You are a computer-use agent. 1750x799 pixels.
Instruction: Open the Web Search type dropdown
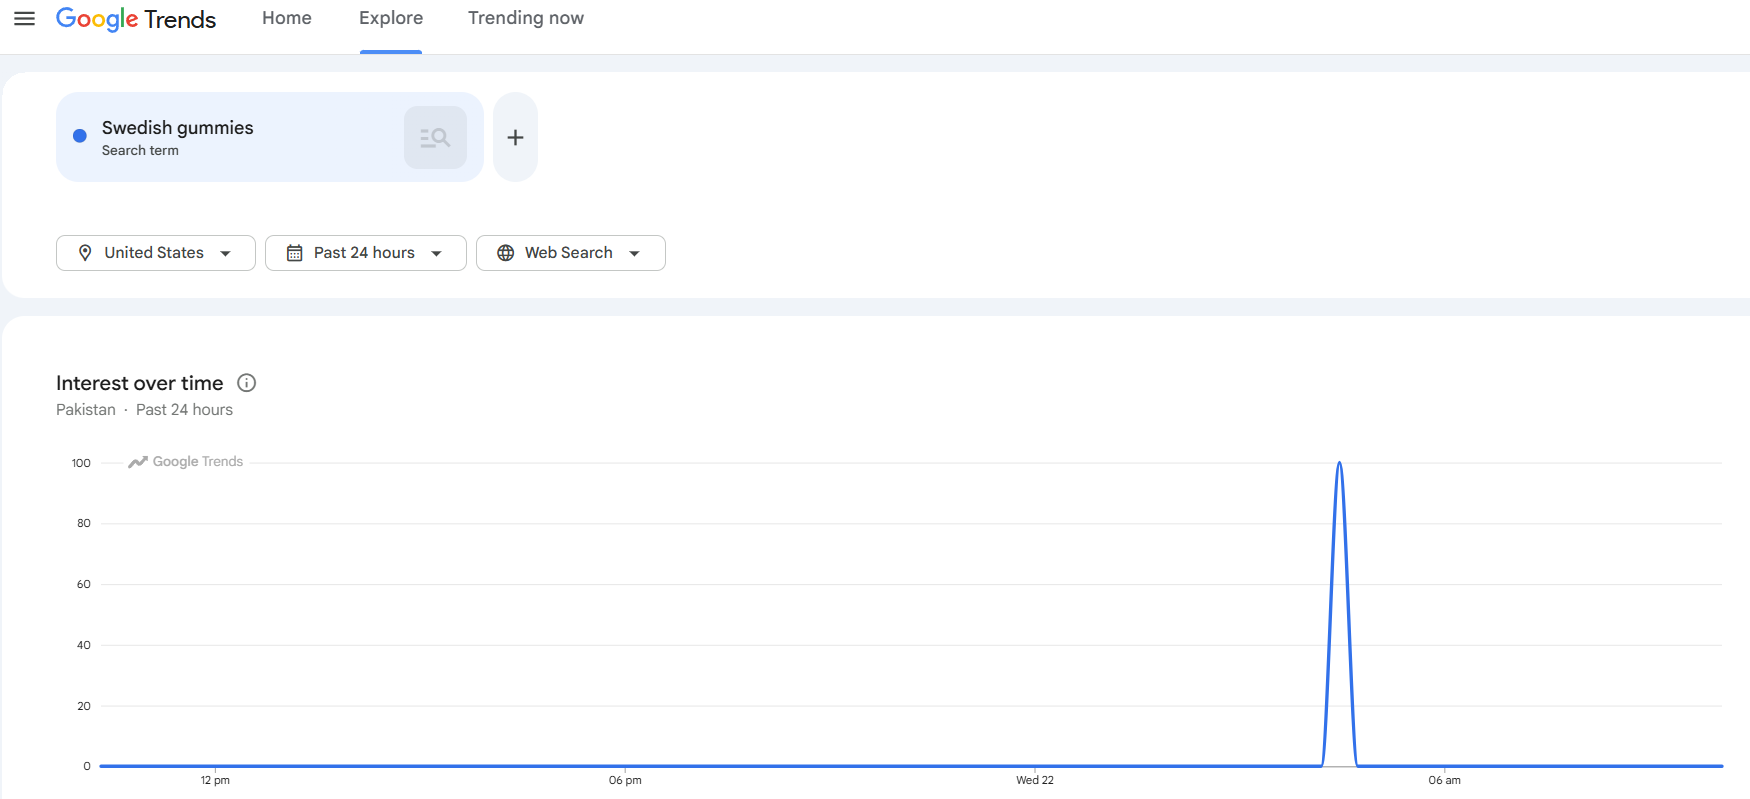coord(571,253)
